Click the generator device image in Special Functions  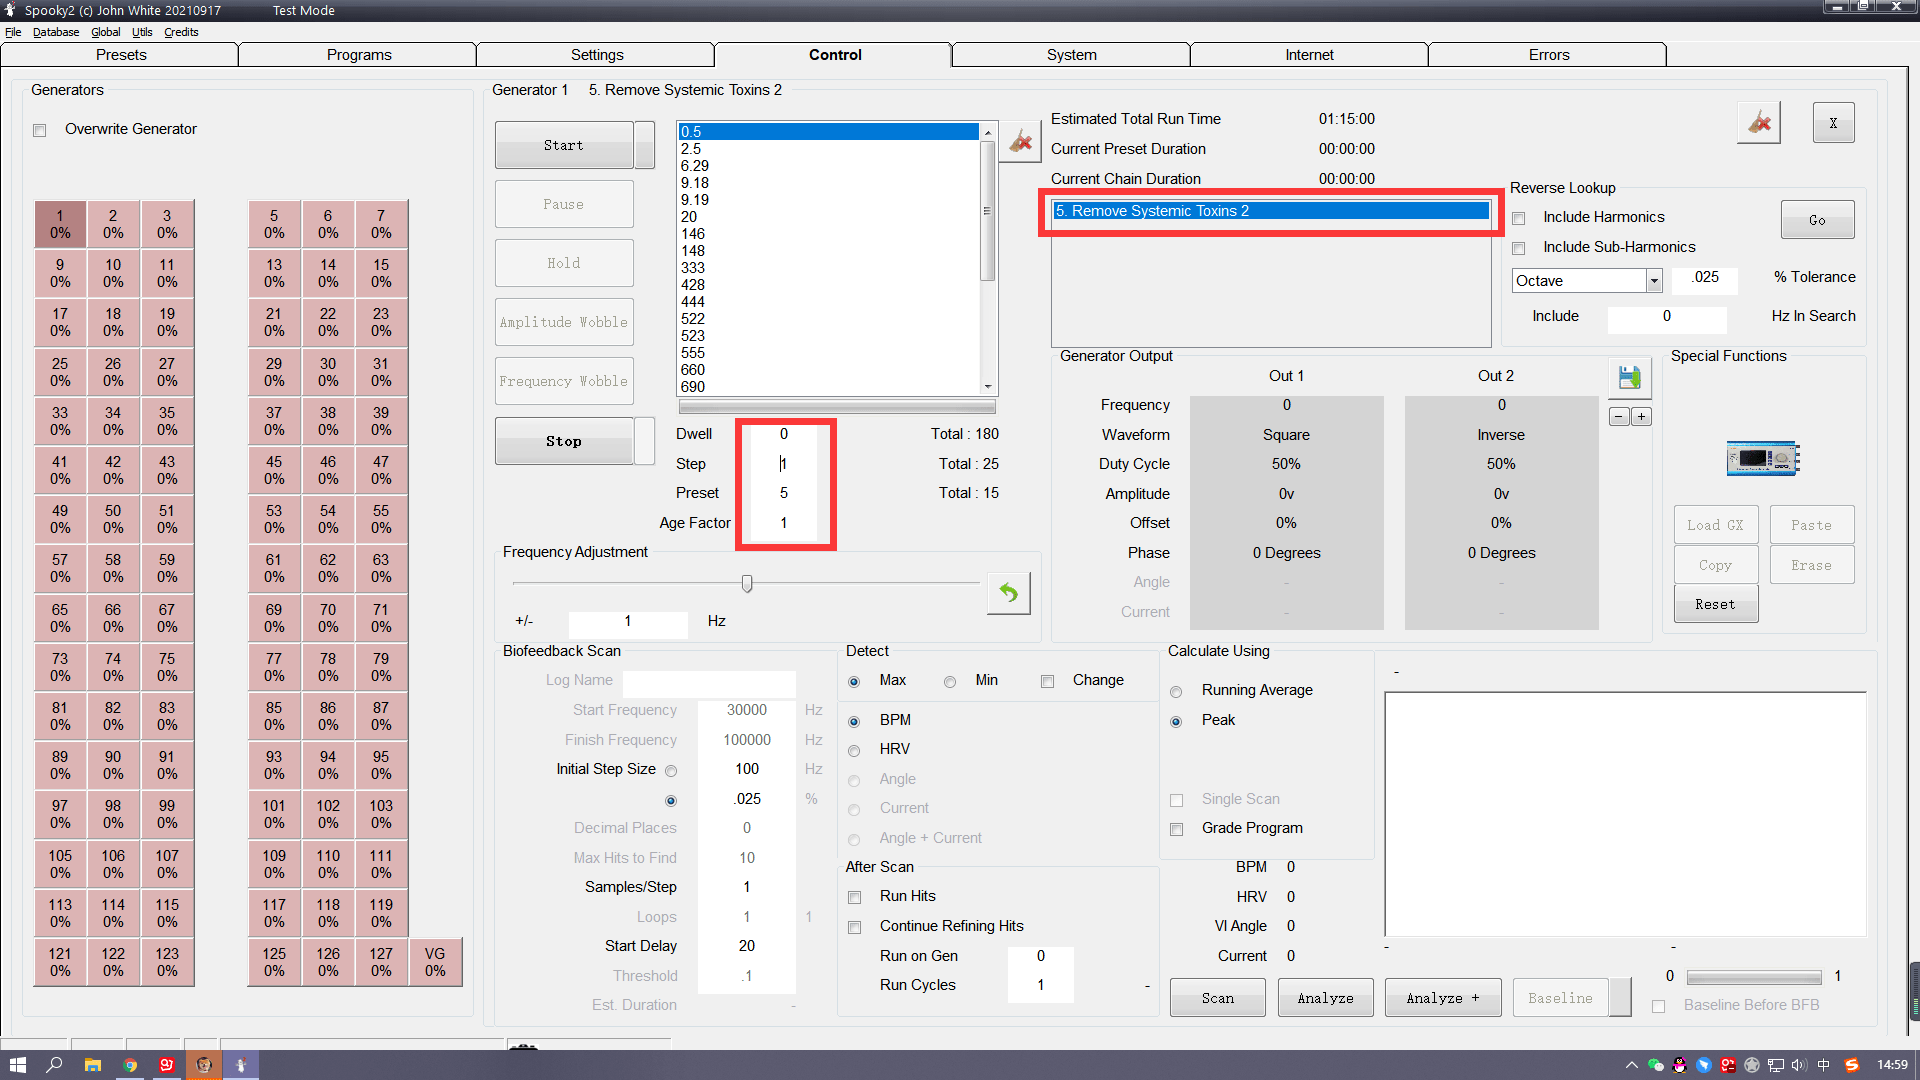pos(1762,459)
